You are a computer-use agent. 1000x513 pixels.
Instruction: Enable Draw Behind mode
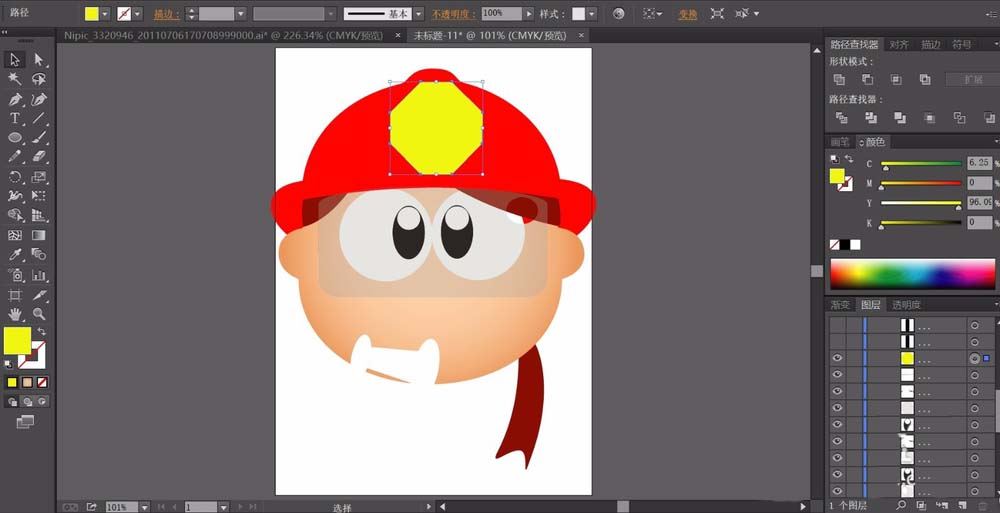(27, 402)
